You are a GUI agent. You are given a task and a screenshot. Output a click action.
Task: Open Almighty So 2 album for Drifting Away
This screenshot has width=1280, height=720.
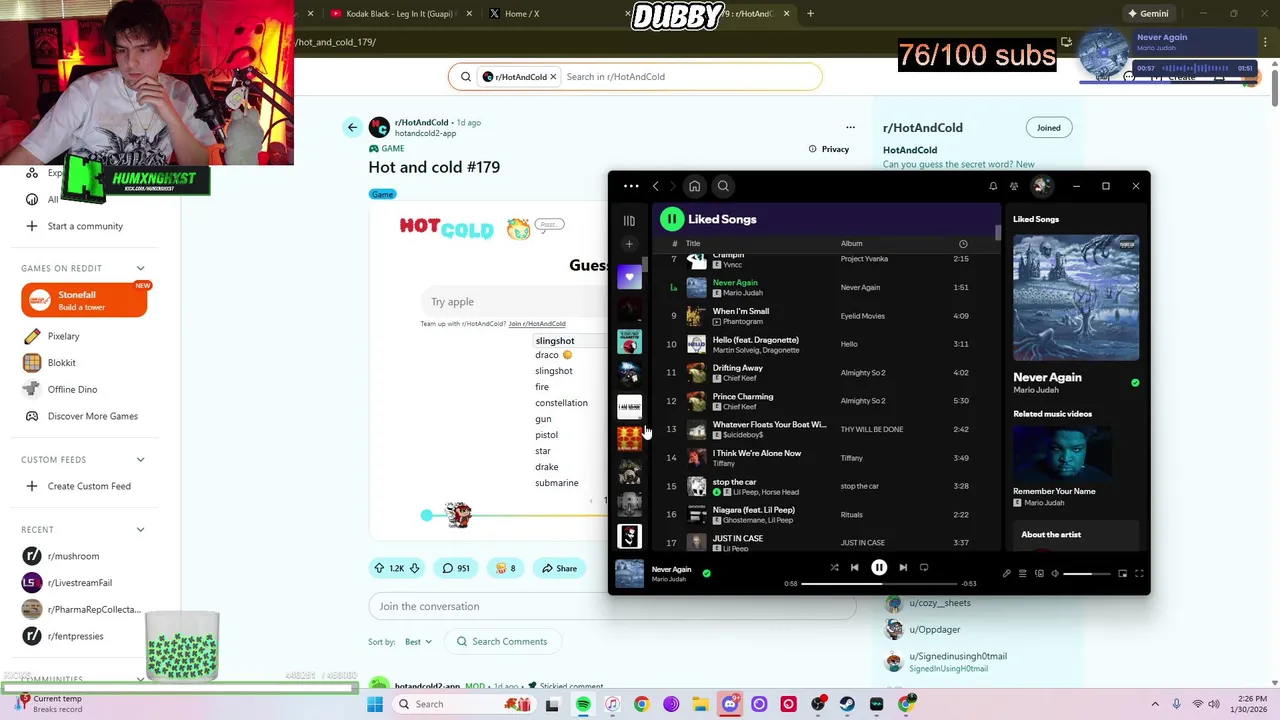pyautogui.click(x=863, y=373)
